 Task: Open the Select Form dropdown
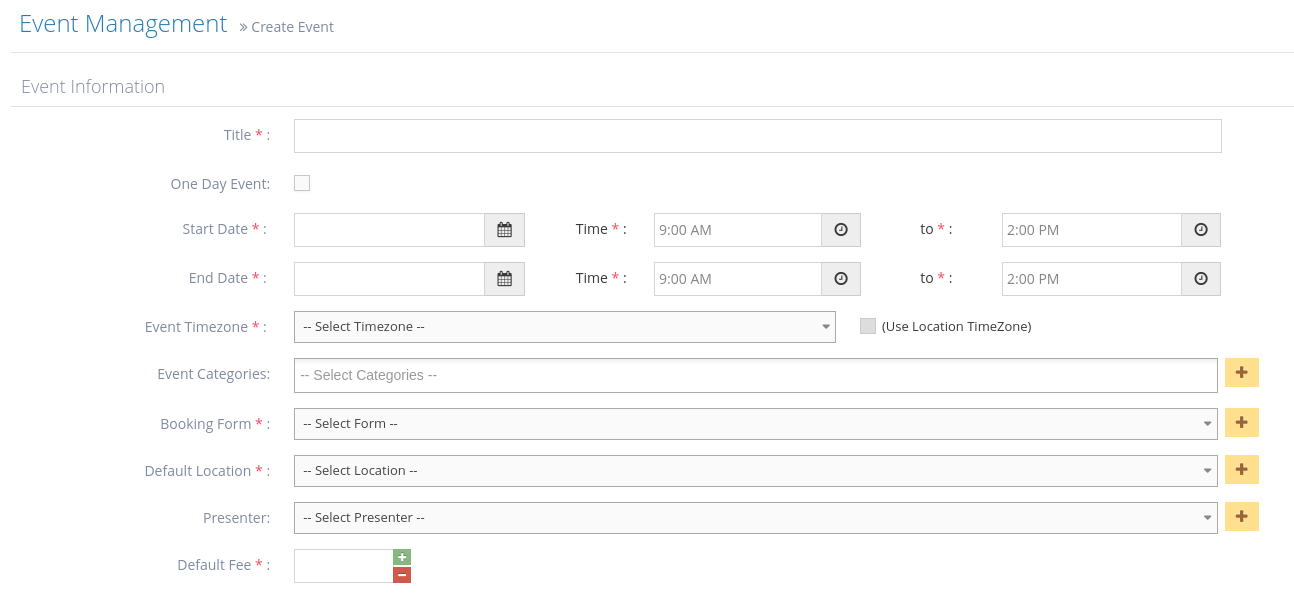(x=755, y=424)
